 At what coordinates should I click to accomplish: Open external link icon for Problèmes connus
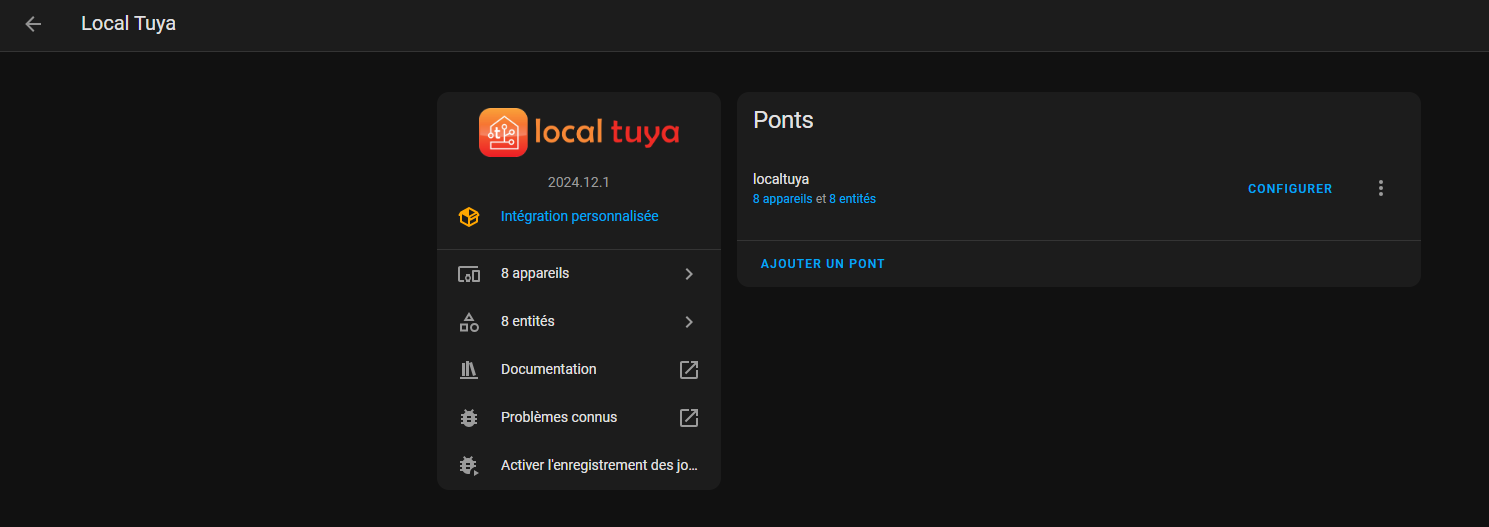coord(688,418)
